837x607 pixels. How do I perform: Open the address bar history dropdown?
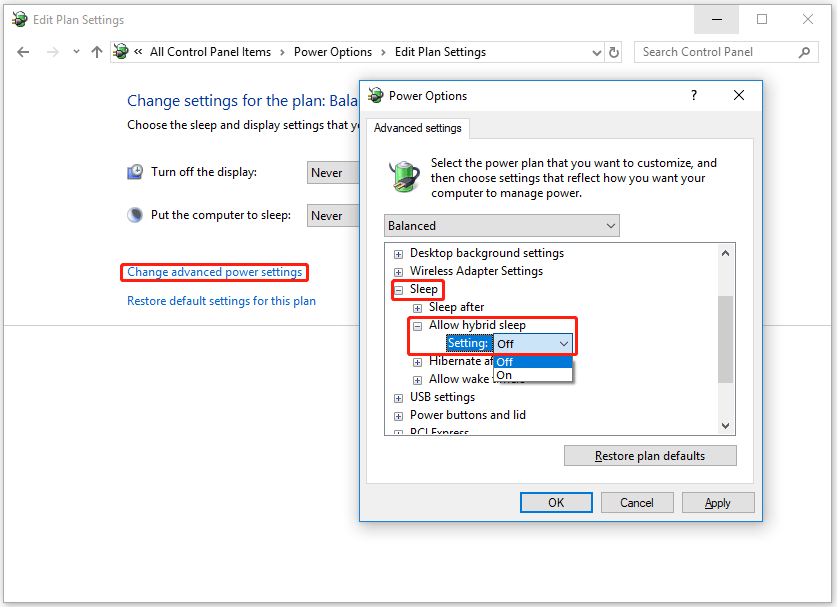tap(597, 52)
